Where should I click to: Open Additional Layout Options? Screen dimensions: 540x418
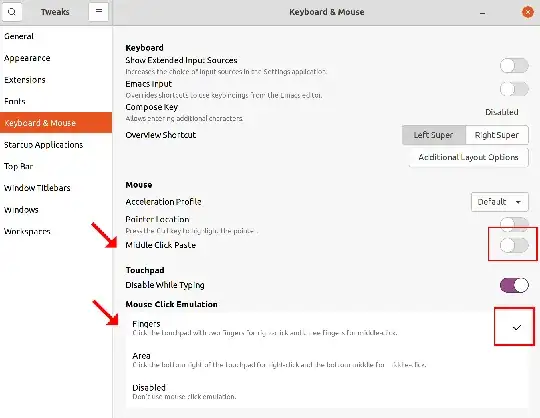point(468,157)
